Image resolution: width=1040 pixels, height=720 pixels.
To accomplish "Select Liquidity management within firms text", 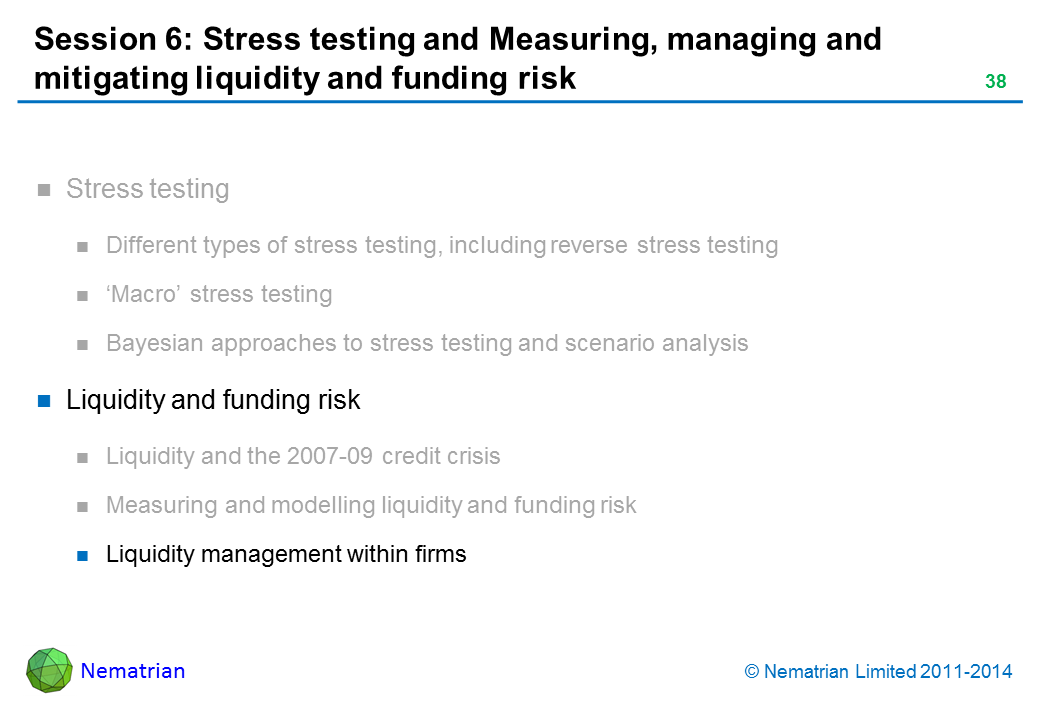I will [x=285, y=553].
